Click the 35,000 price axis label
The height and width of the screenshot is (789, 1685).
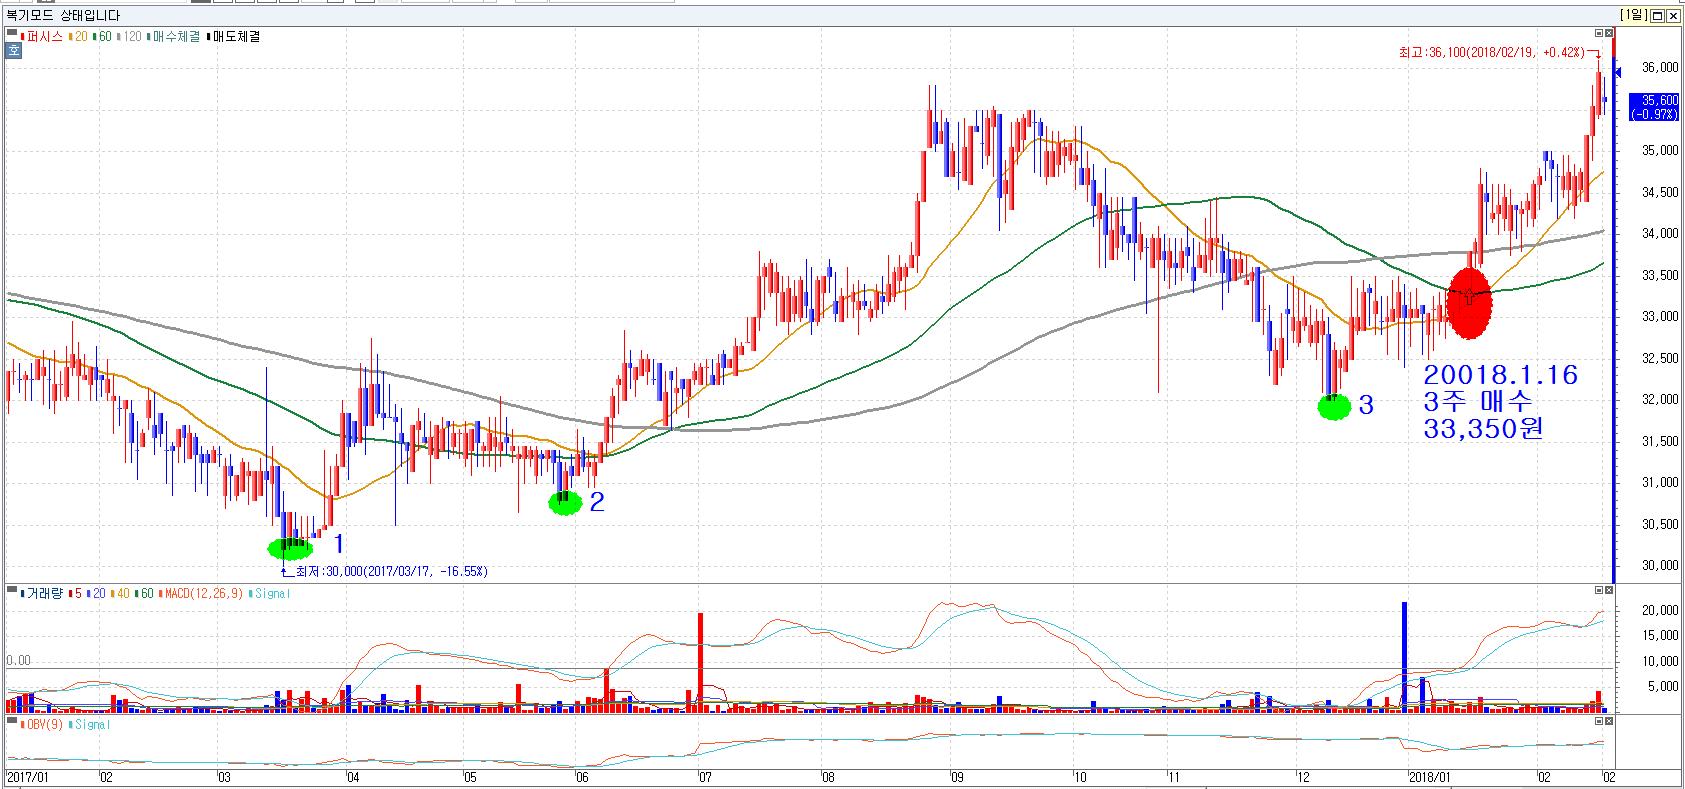[x=1658, y=151]
